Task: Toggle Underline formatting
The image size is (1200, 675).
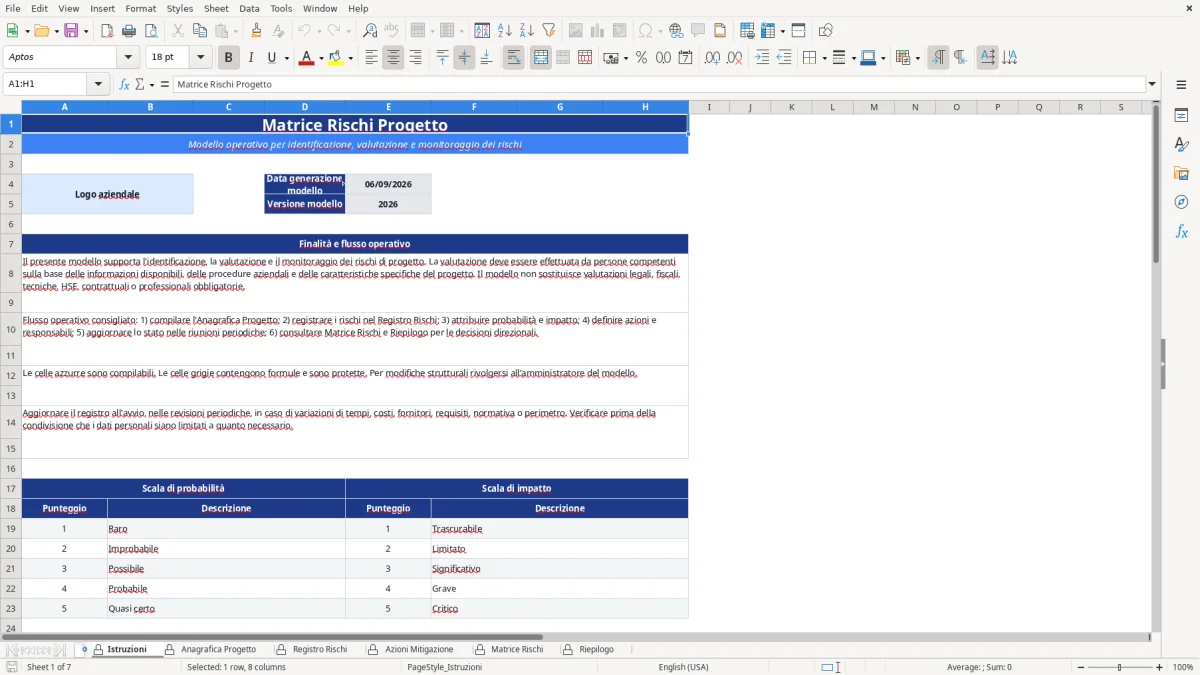Action: click(x=271, y=58)
